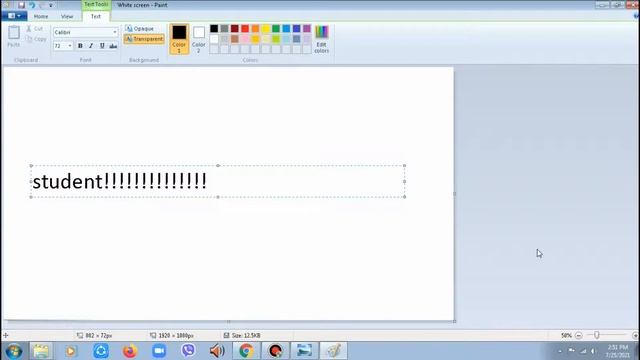Toggle Strikethrough text formatting
The height and width of the screenshot is (360, 640).
coord(113,46)
